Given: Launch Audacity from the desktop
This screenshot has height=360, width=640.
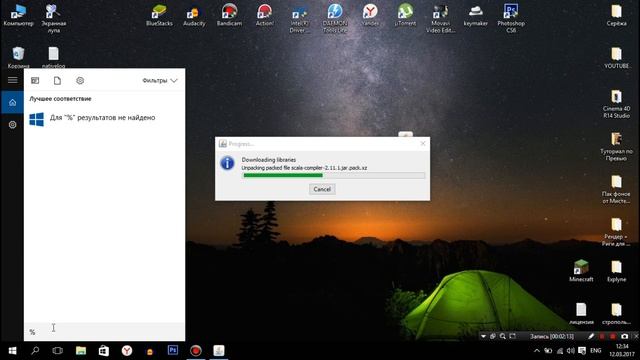Looking at the screenshot, I should tap(194, 16).
